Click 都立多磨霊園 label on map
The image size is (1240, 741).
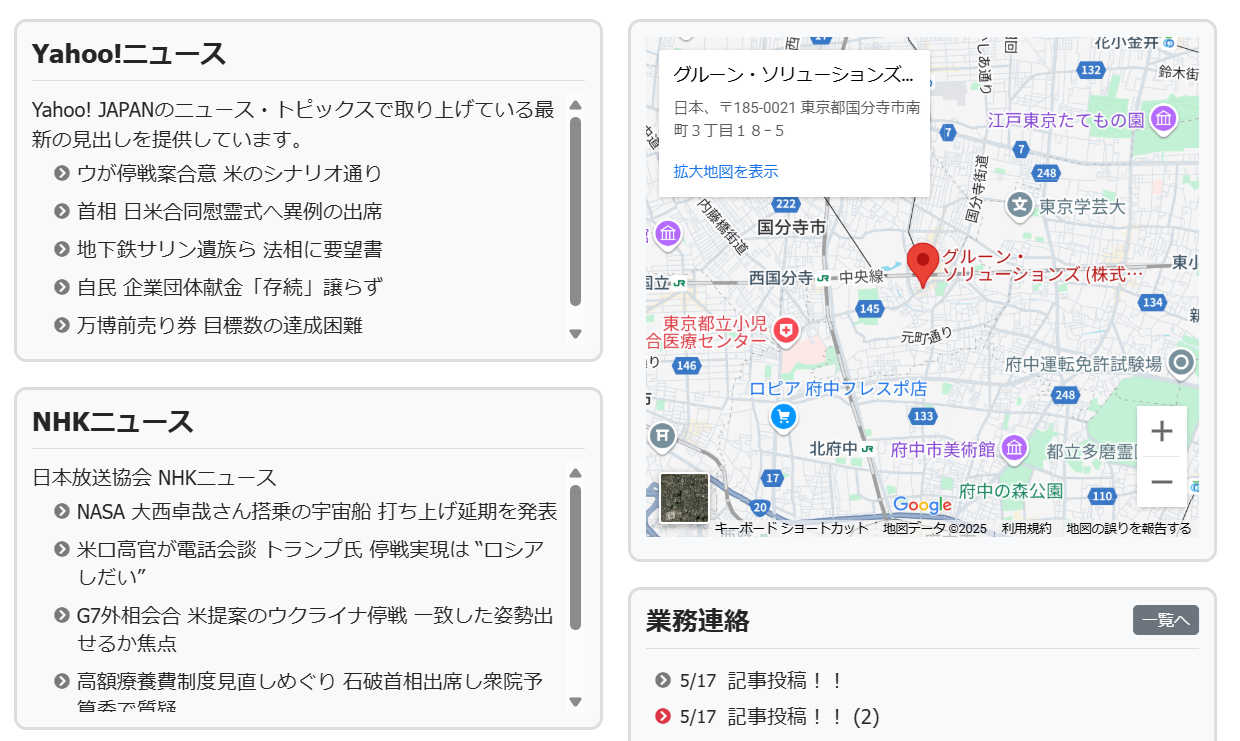pyautogui.click(x=1091, y=452)
